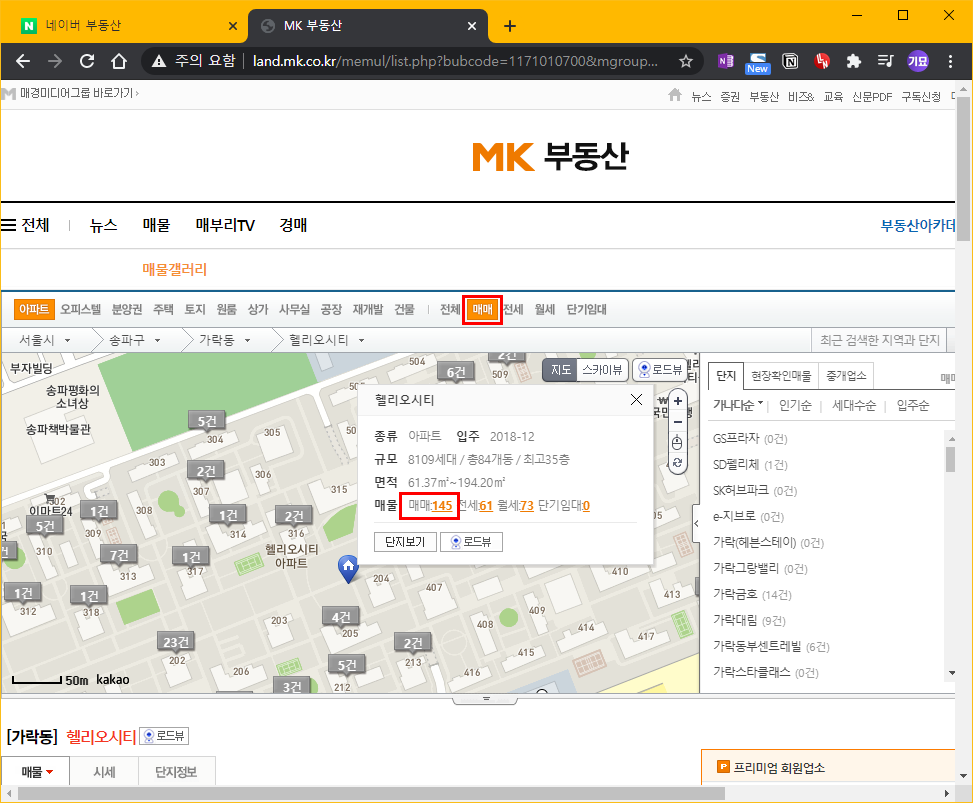The height and width of the screenshot is (803, 973).
Task: Select the 월세 deal type filter
Action: click(x=545, y=309)
